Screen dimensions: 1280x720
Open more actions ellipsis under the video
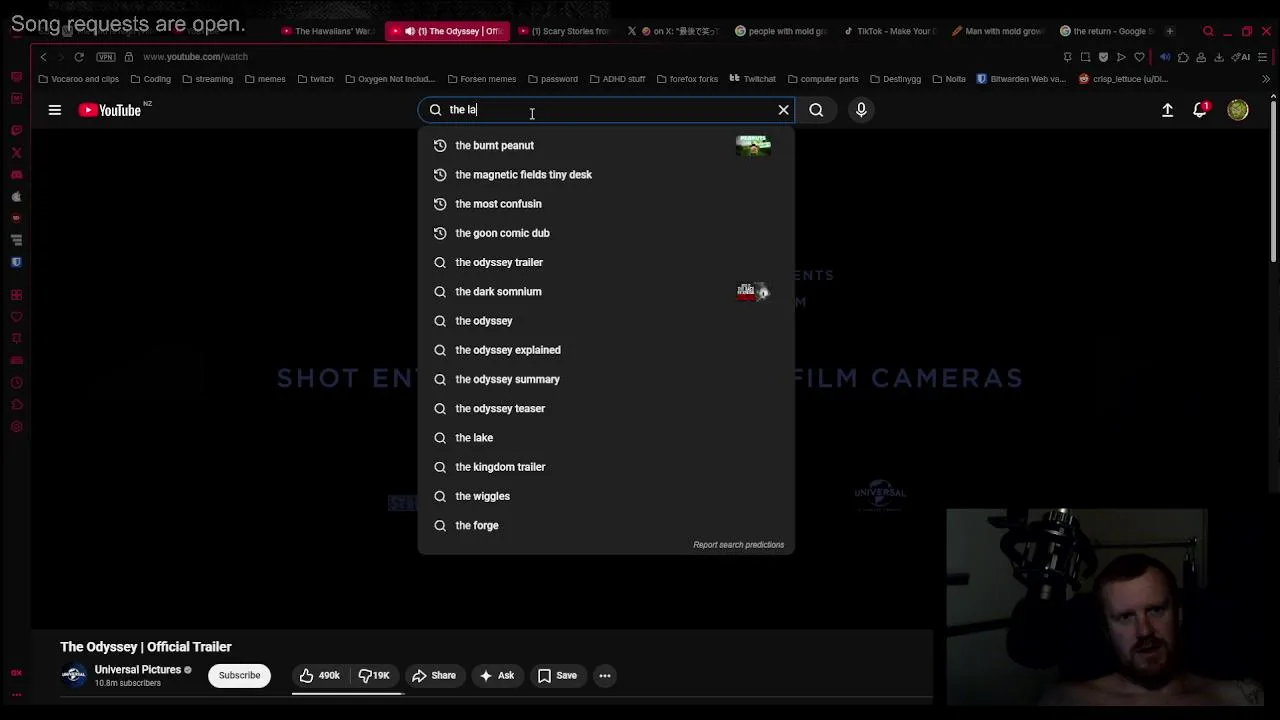point(605,676)
